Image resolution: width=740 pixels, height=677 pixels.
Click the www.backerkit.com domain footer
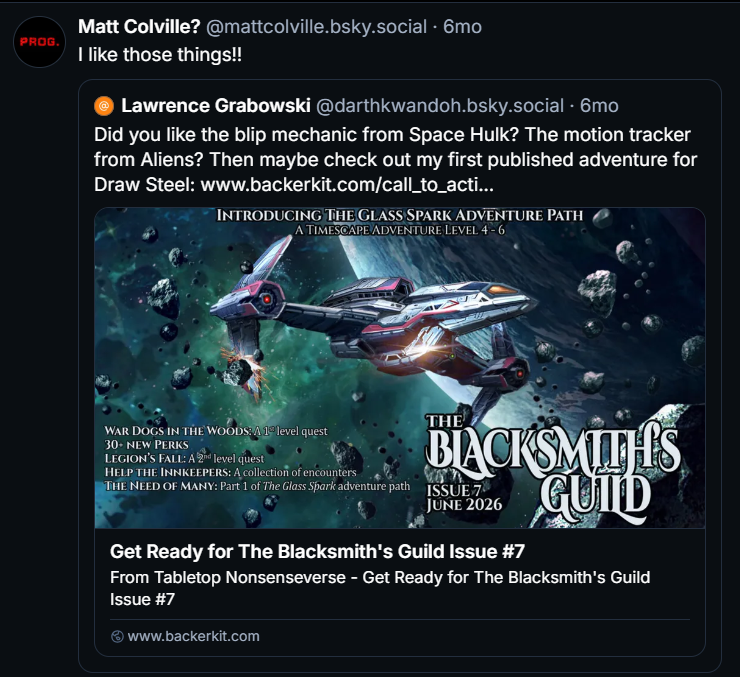193,636
